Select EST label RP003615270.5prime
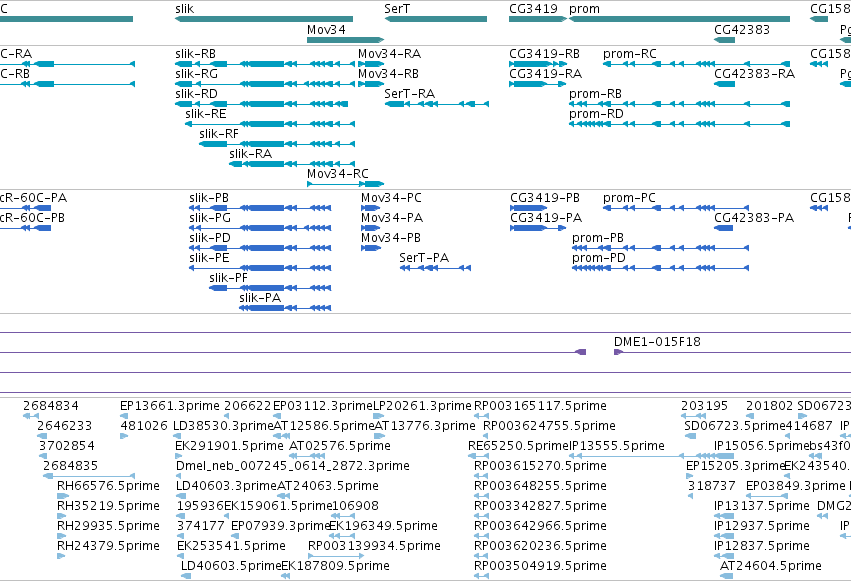This screenshot has height=581, width=851. click(541, 466)
